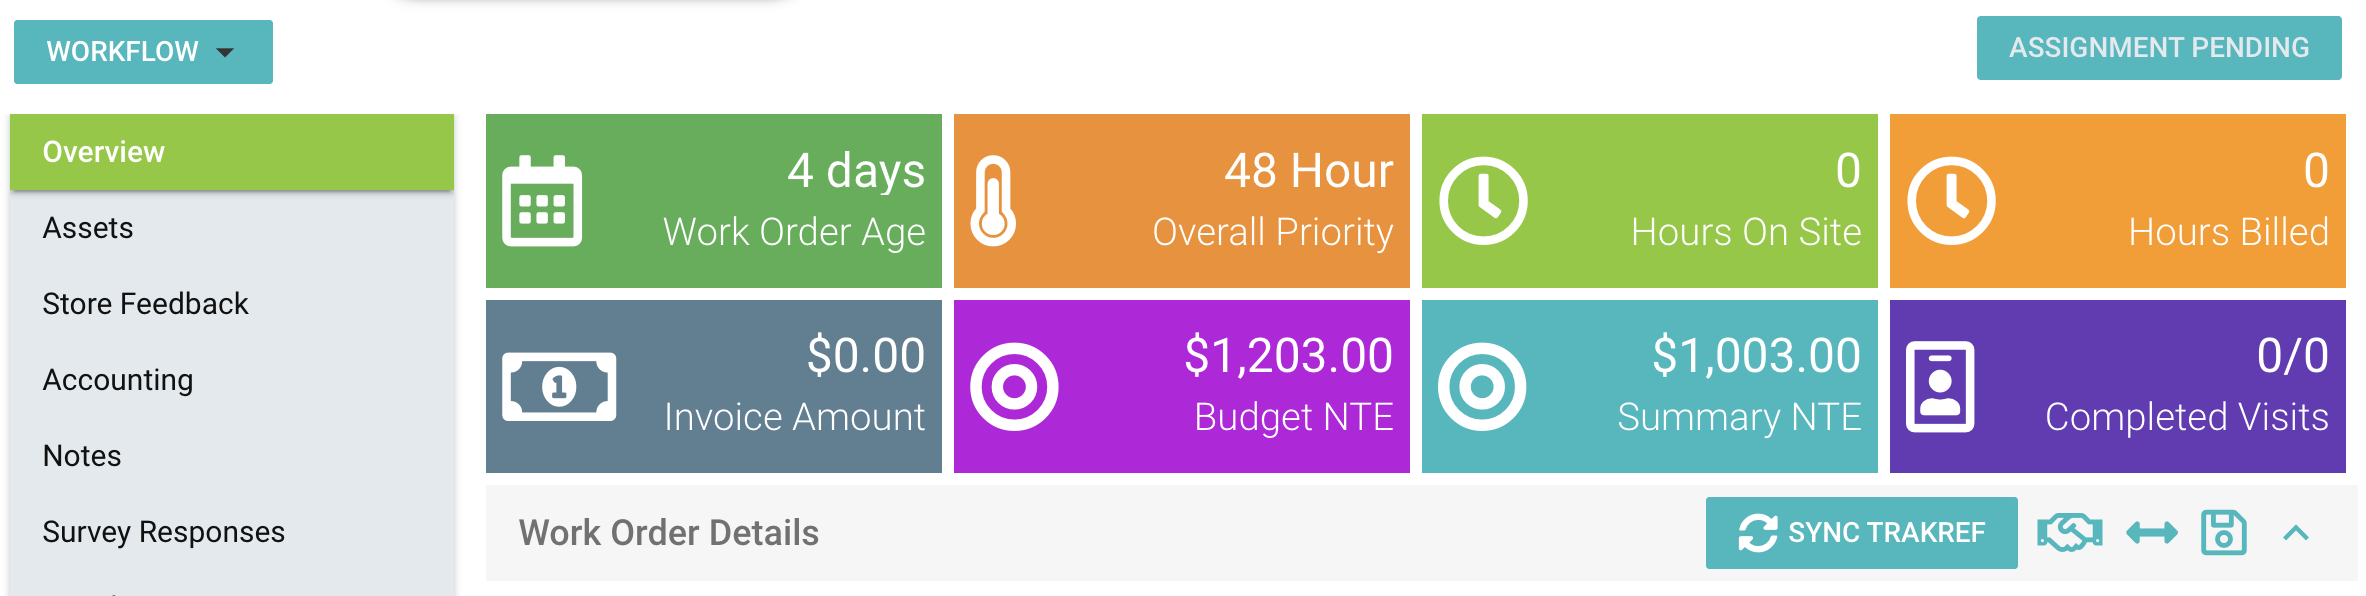Open the Workflow dropdown menu
The width and height of the screenshot is (2366, 596).
pos(143,52)
